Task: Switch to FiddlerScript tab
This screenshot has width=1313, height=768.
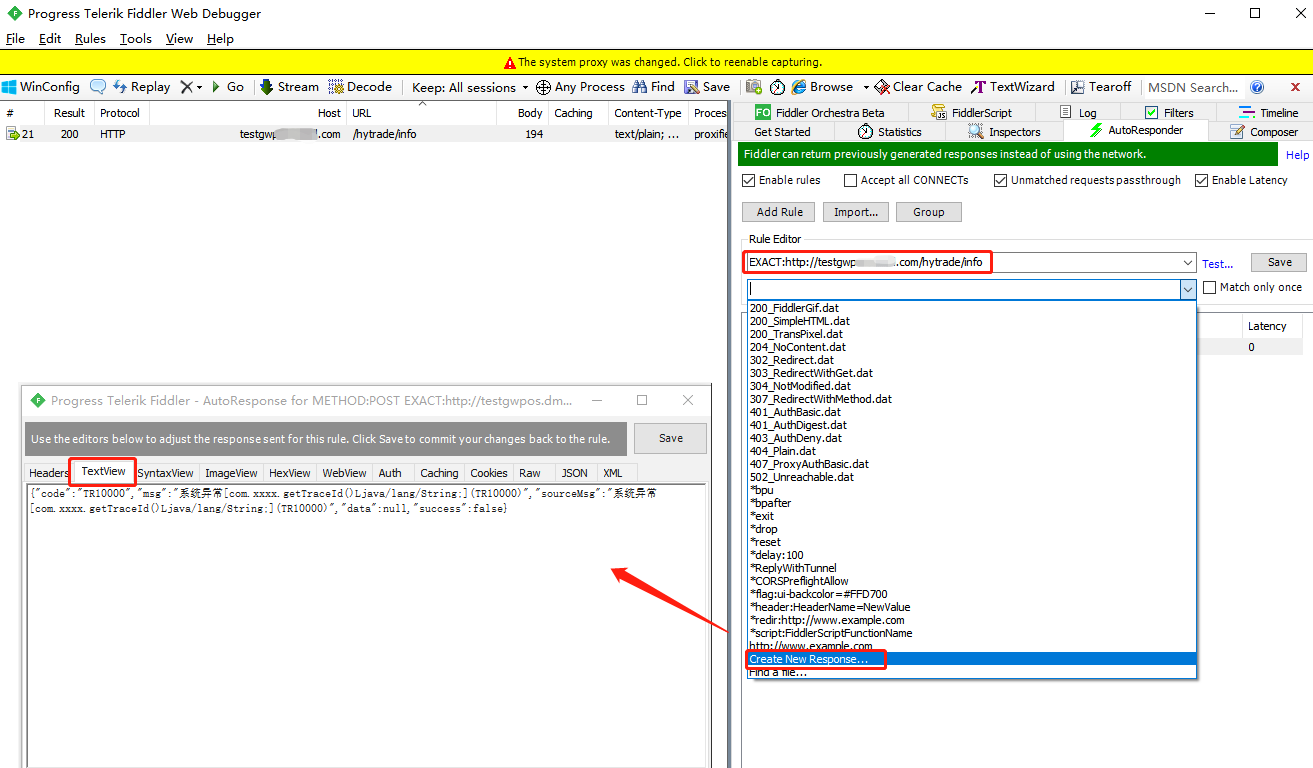Action: [970, 112]
